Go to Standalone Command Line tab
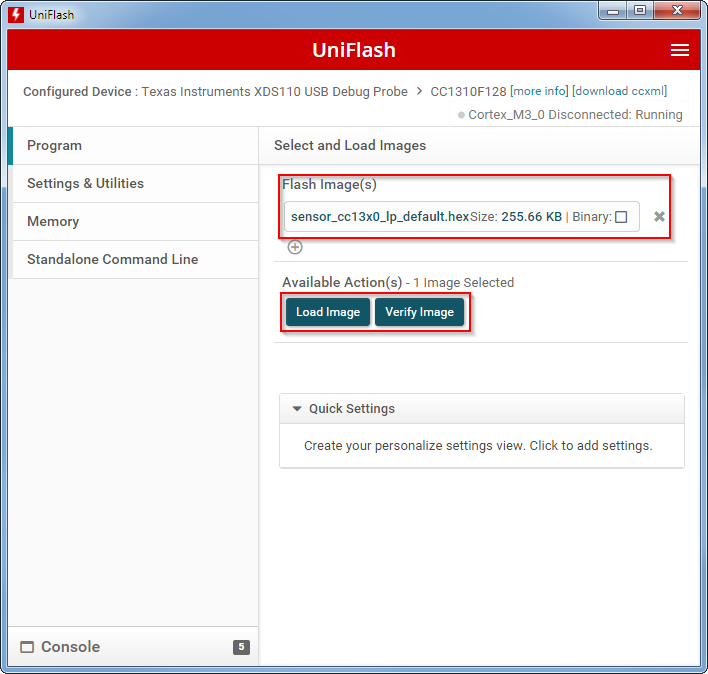The height and width of the screenshot is (674, 708). [132, 260]
